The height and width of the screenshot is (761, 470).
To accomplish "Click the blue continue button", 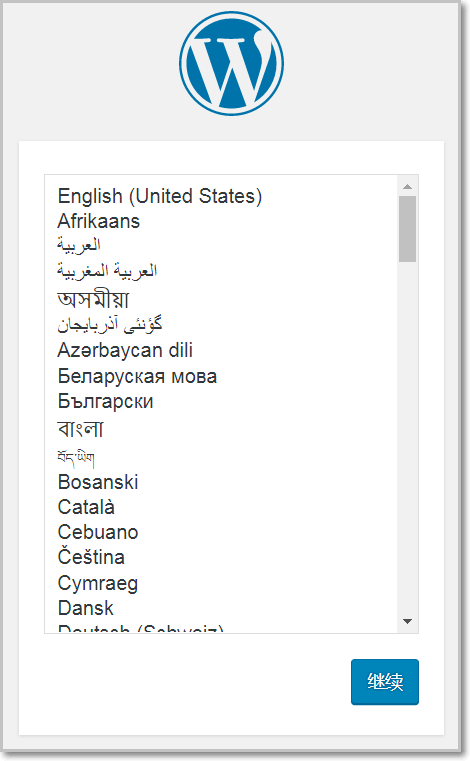I will point(385,682).
